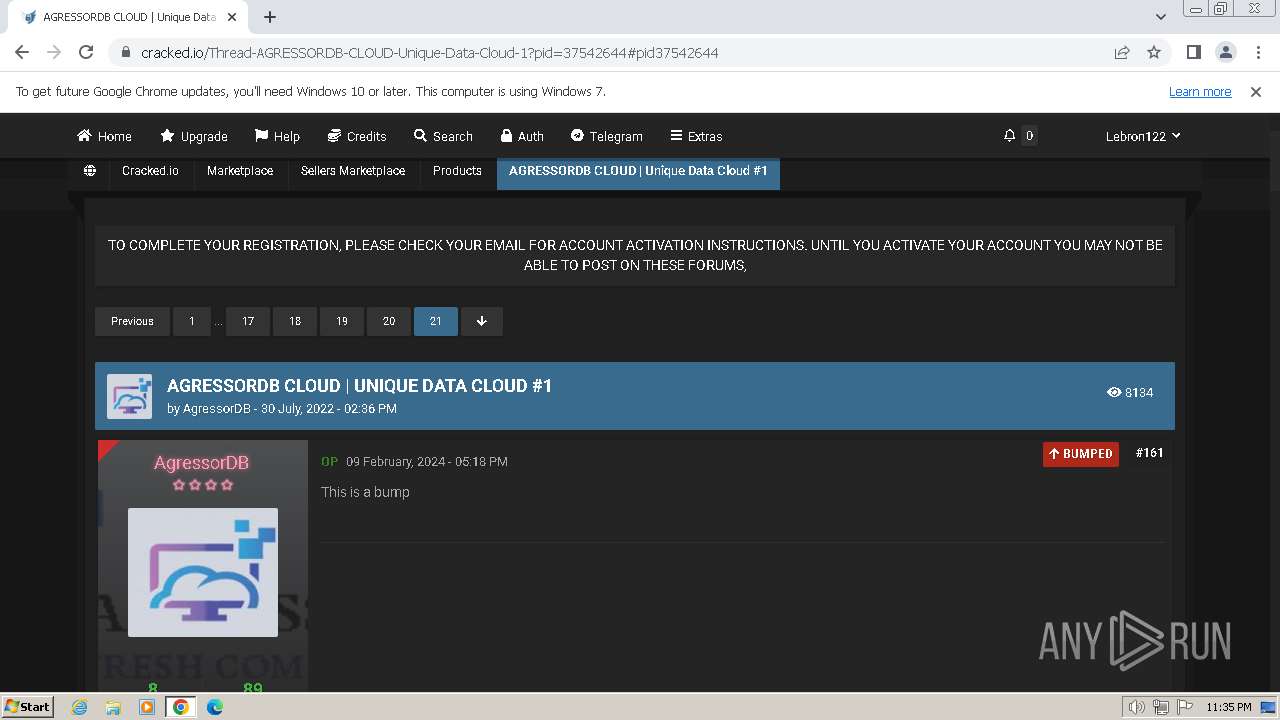Open the browser side panel icon
1280x720 pixels.
coord(1193,52)
